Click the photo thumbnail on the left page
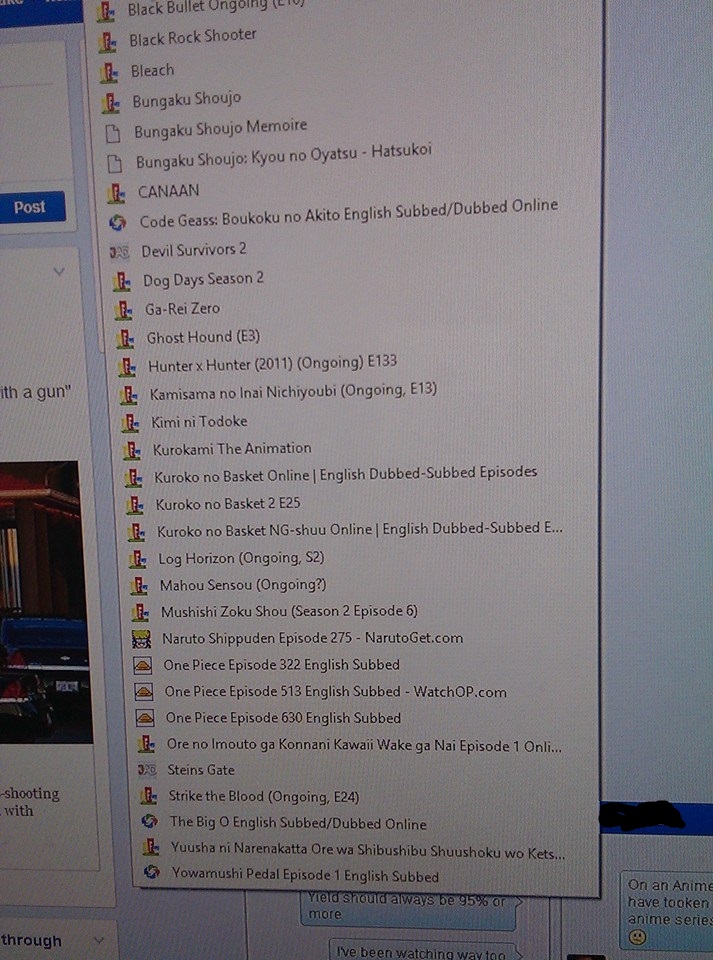This screenshot has width=713, height=960. pos(44,602)
